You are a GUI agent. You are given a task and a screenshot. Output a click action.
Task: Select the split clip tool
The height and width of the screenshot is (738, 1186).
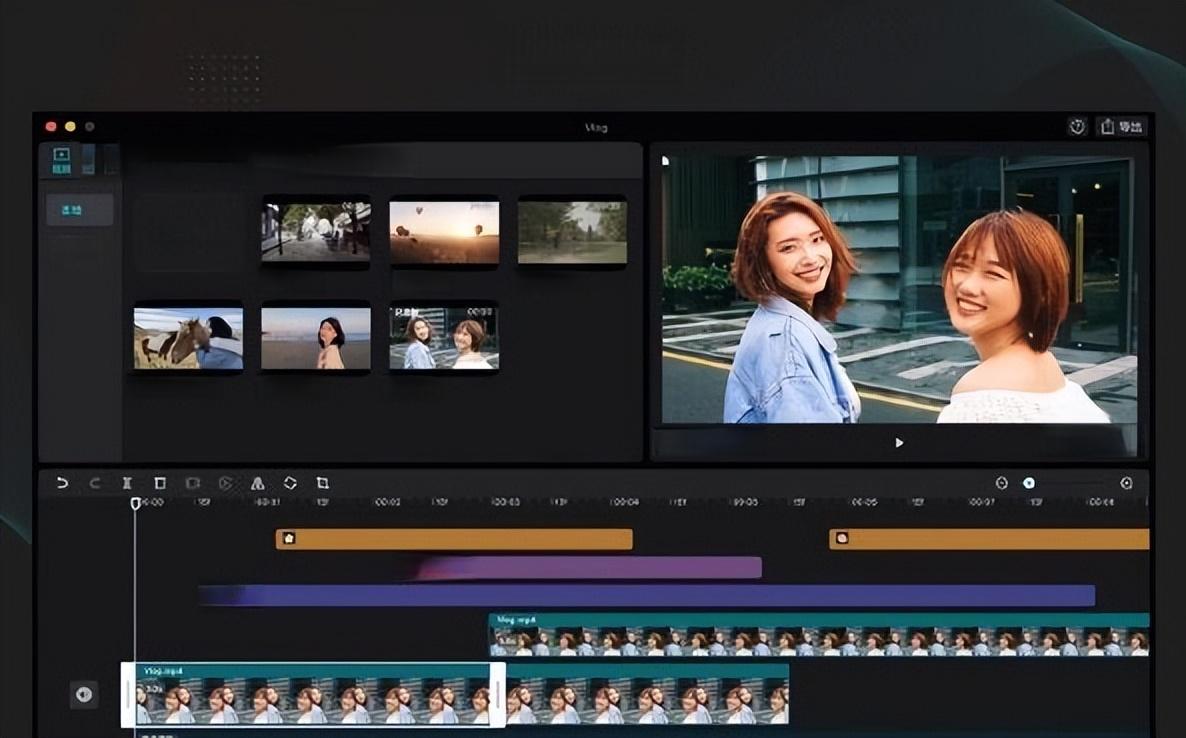click(x=127, y=483)
